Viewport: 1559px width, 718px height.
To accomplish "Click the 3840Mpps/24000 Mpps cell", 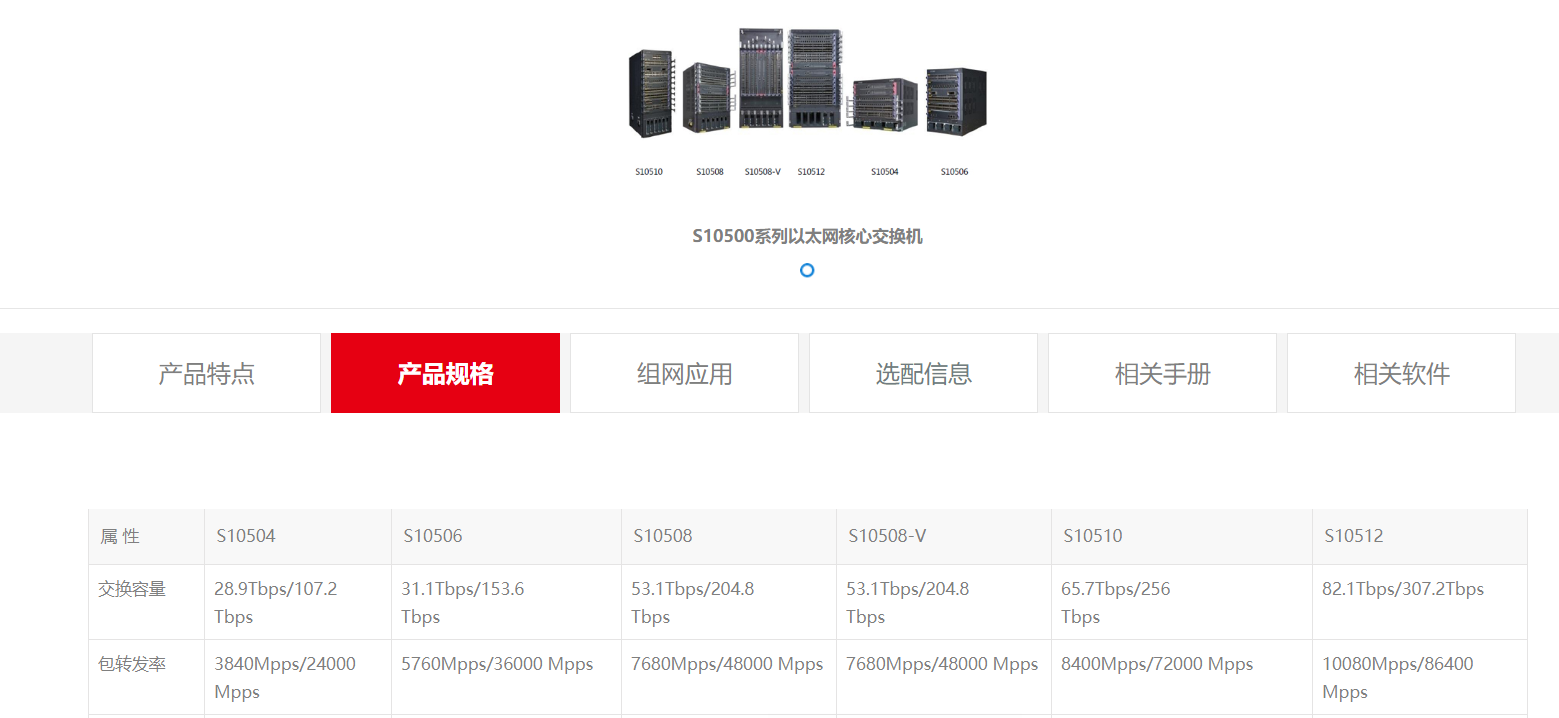I will pos(298,677).
